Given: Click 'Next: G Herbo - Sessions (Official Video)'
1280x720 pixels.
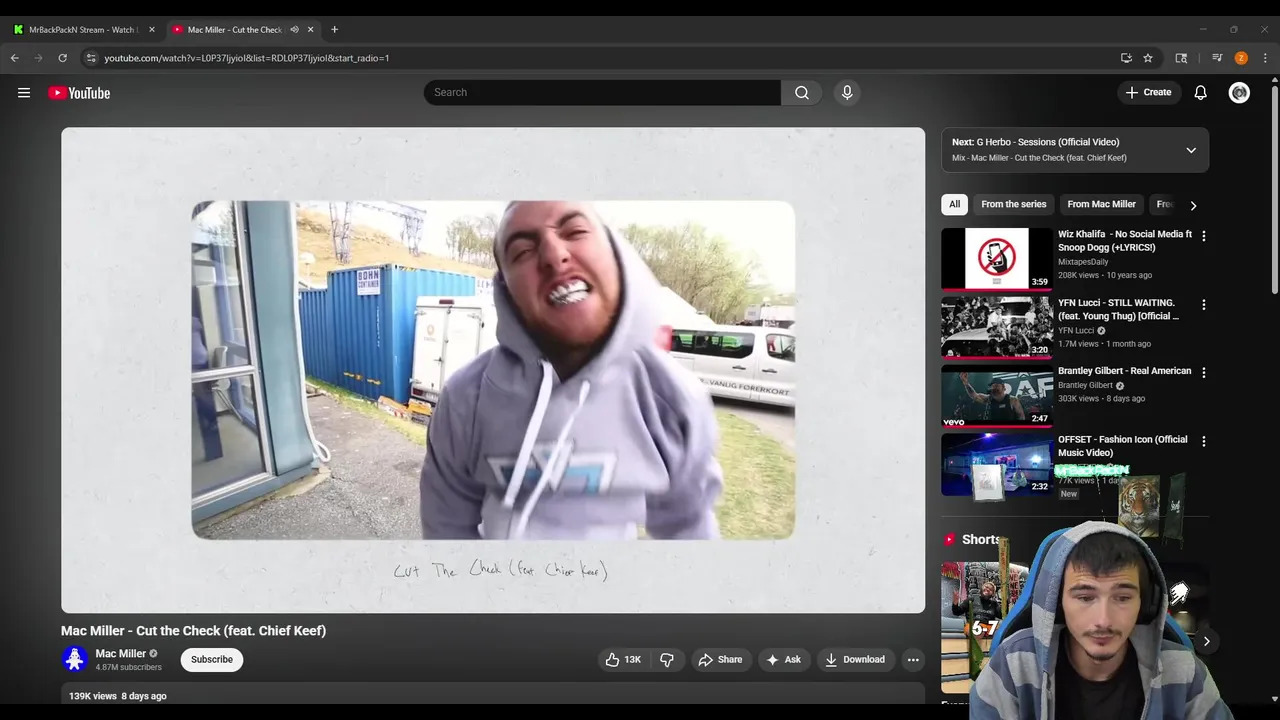Looking at the screenshot, I should [x=1036, y=142].
